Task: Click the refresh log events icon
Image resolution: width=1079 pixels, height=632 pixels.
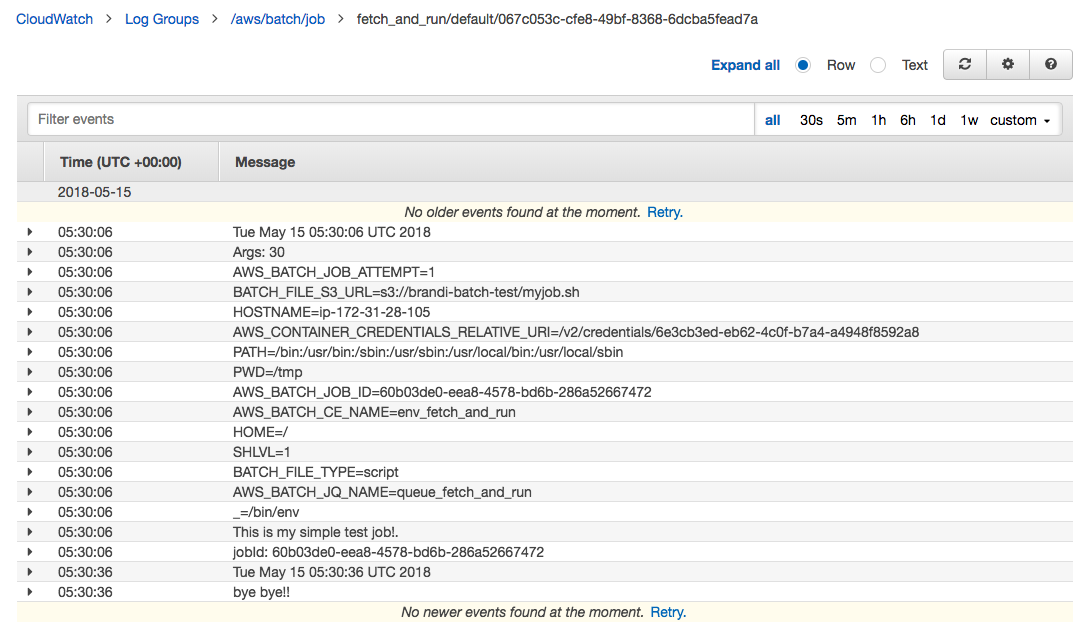Action: pos(965,65)
